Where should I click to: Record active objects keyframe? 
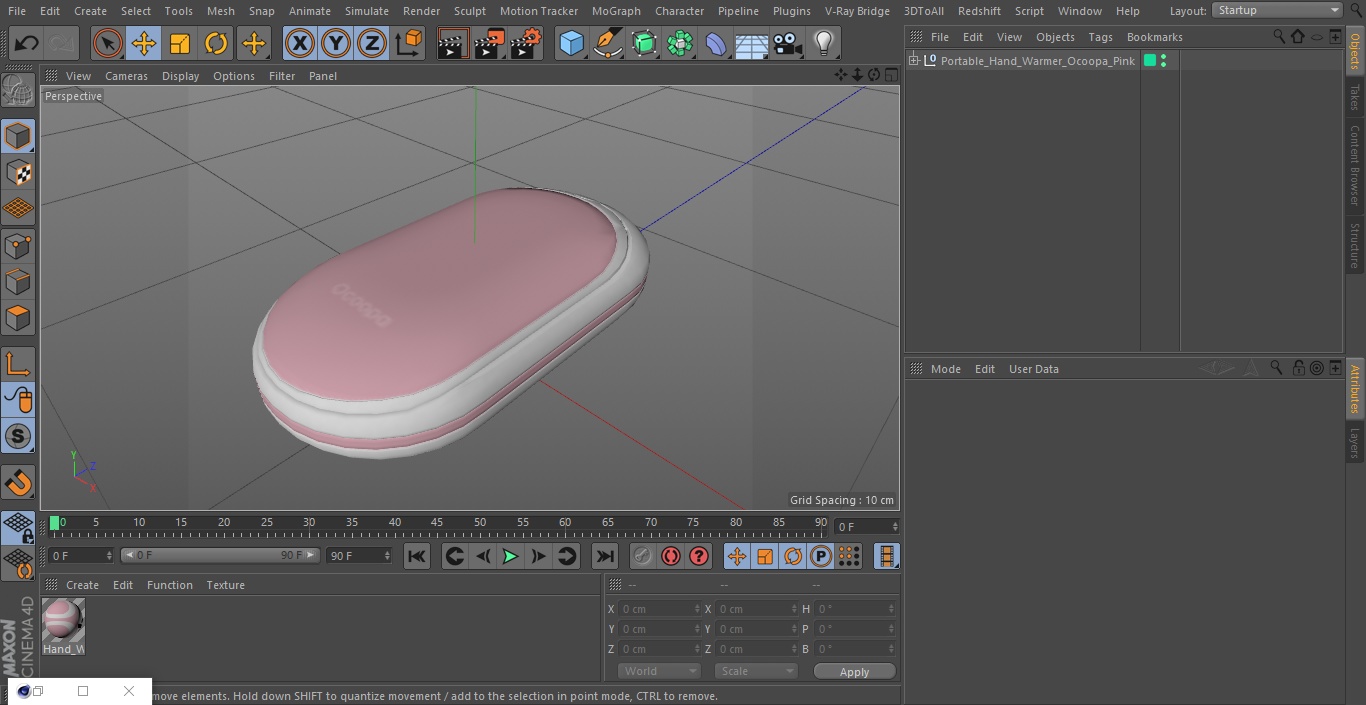point(643,556)
